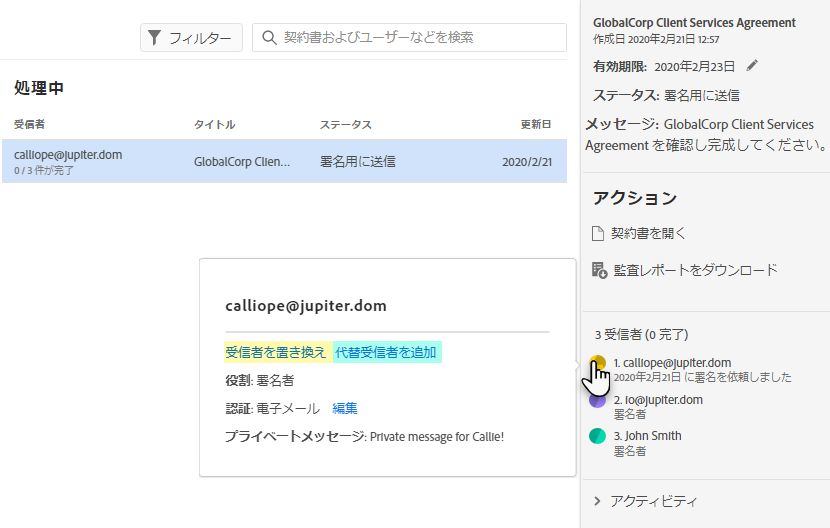Click the 2020年2月23日 expiration date

pyautogui.click(x=694, y=67)
